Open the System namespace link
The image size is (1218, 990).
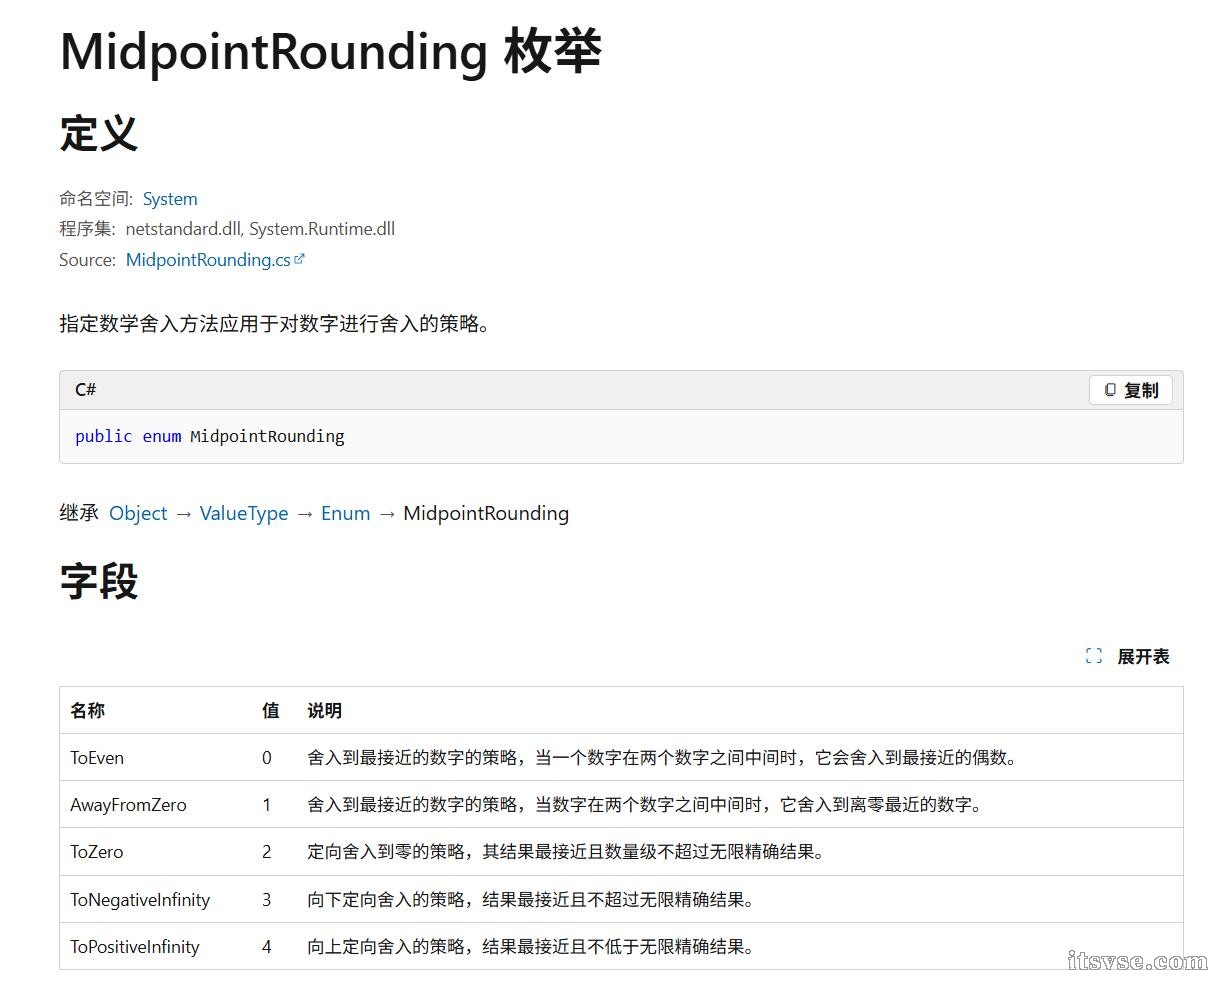(x=170, y=199)
